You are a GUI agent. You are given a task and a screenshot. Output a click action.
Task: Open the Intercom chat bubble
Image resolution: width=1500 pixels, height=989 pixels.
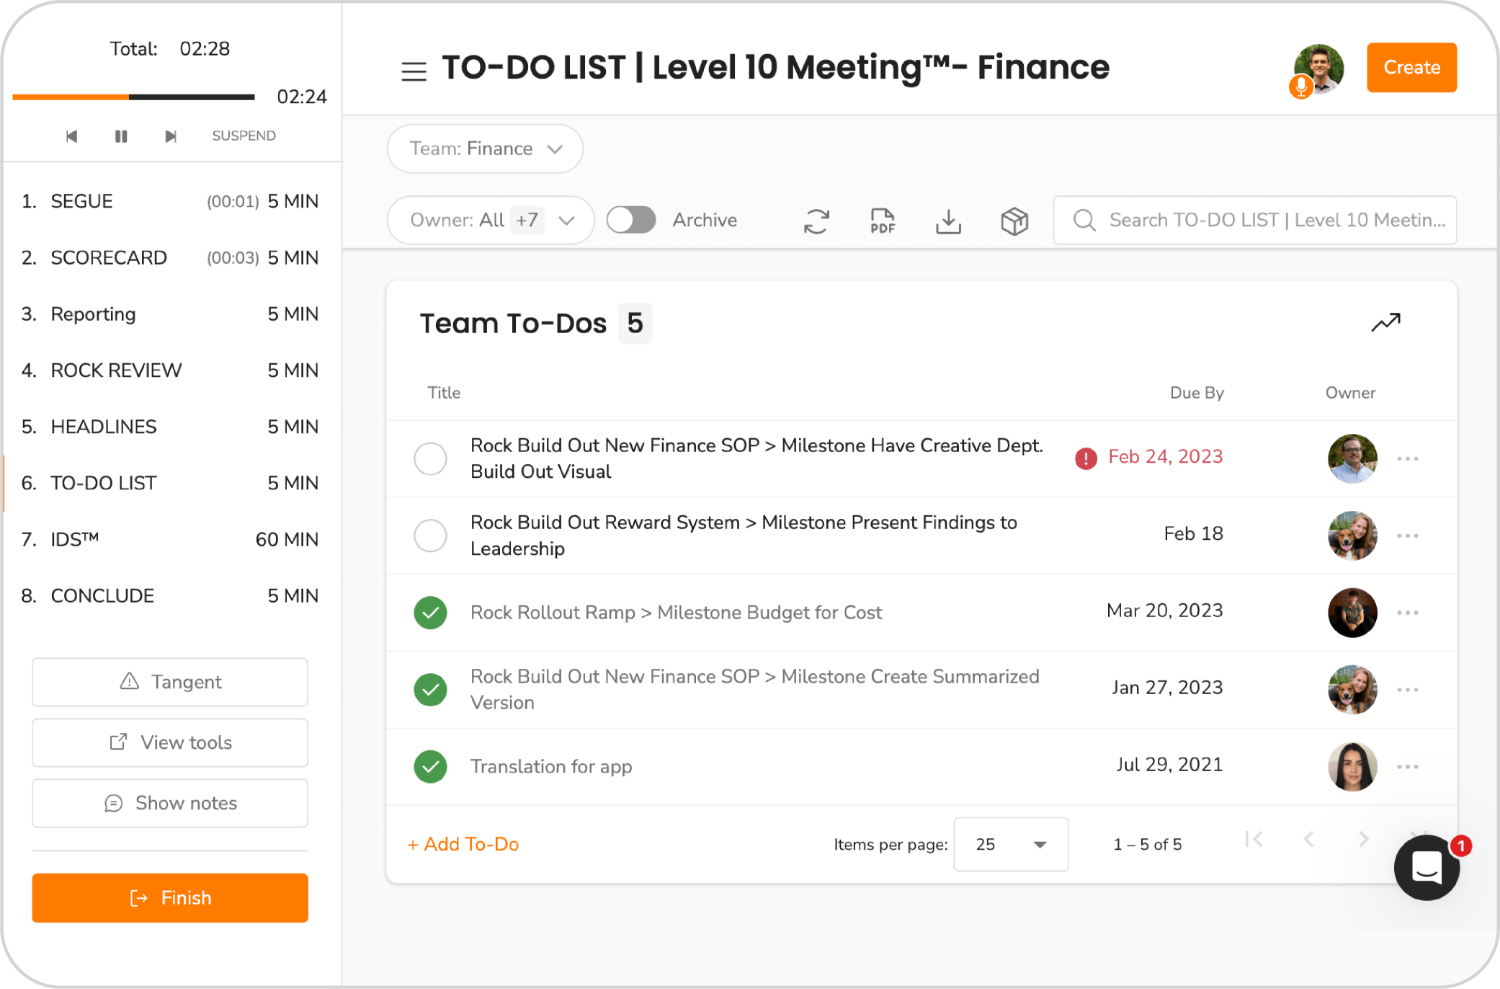(1427, 868)
